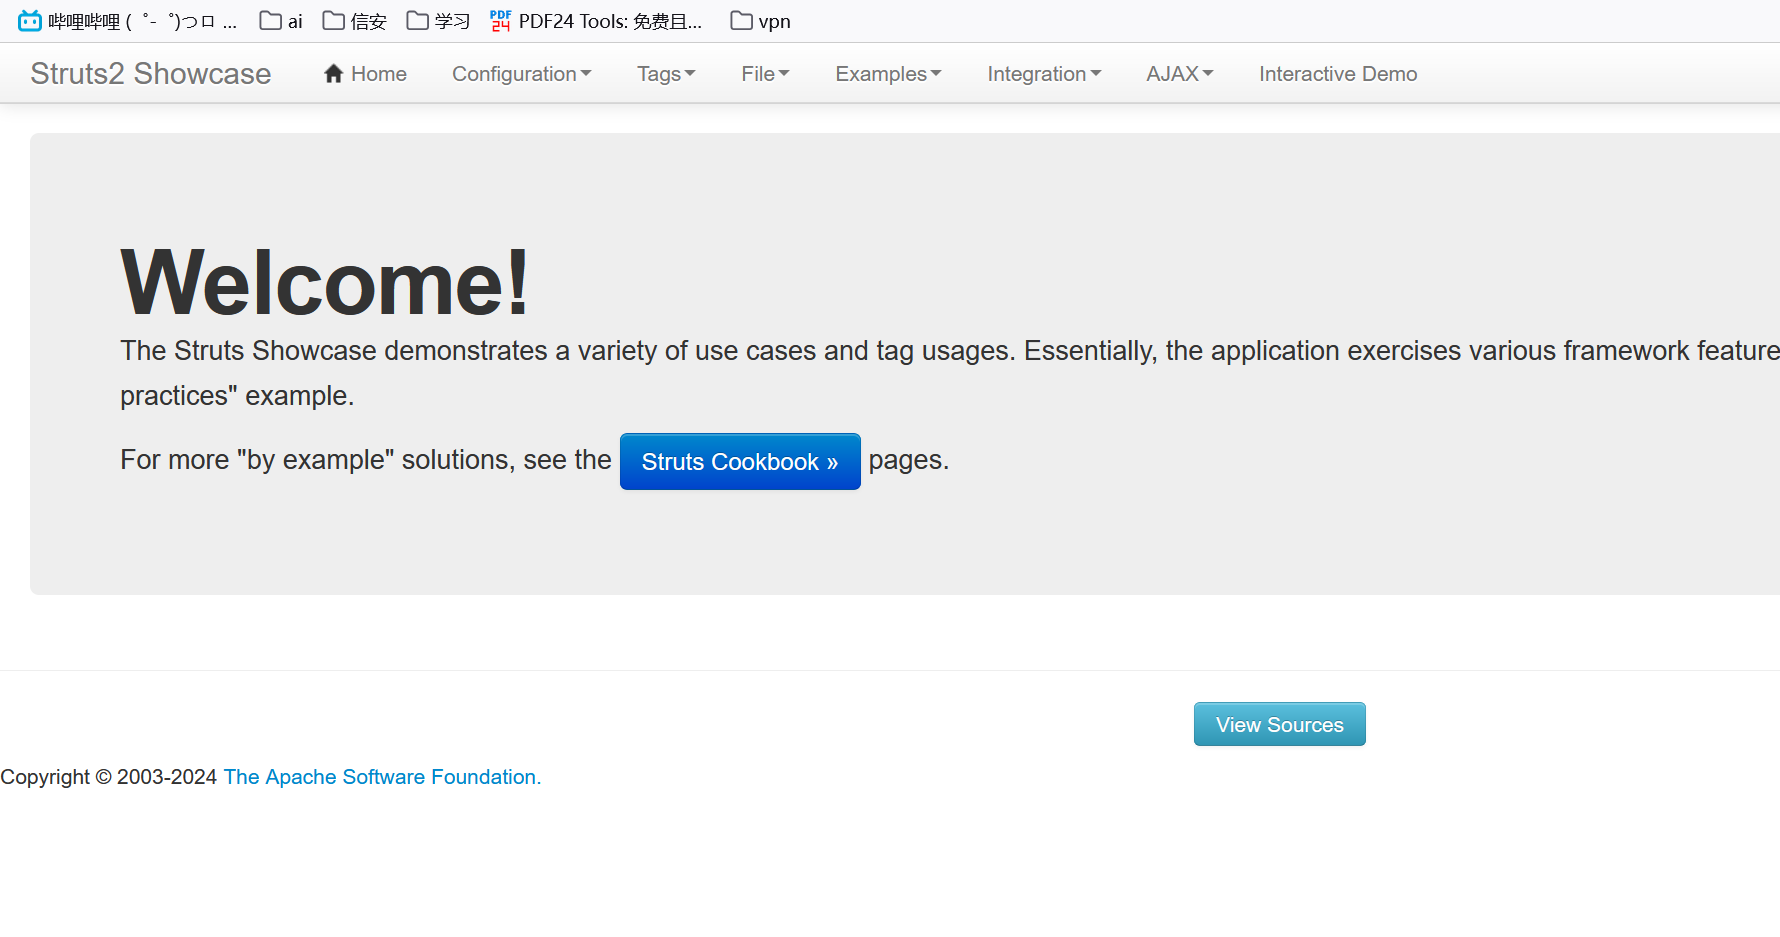Viewport: 1780px width, 937px height.
Task: Open the '学习' bookmarks folder
Action: 439,21
